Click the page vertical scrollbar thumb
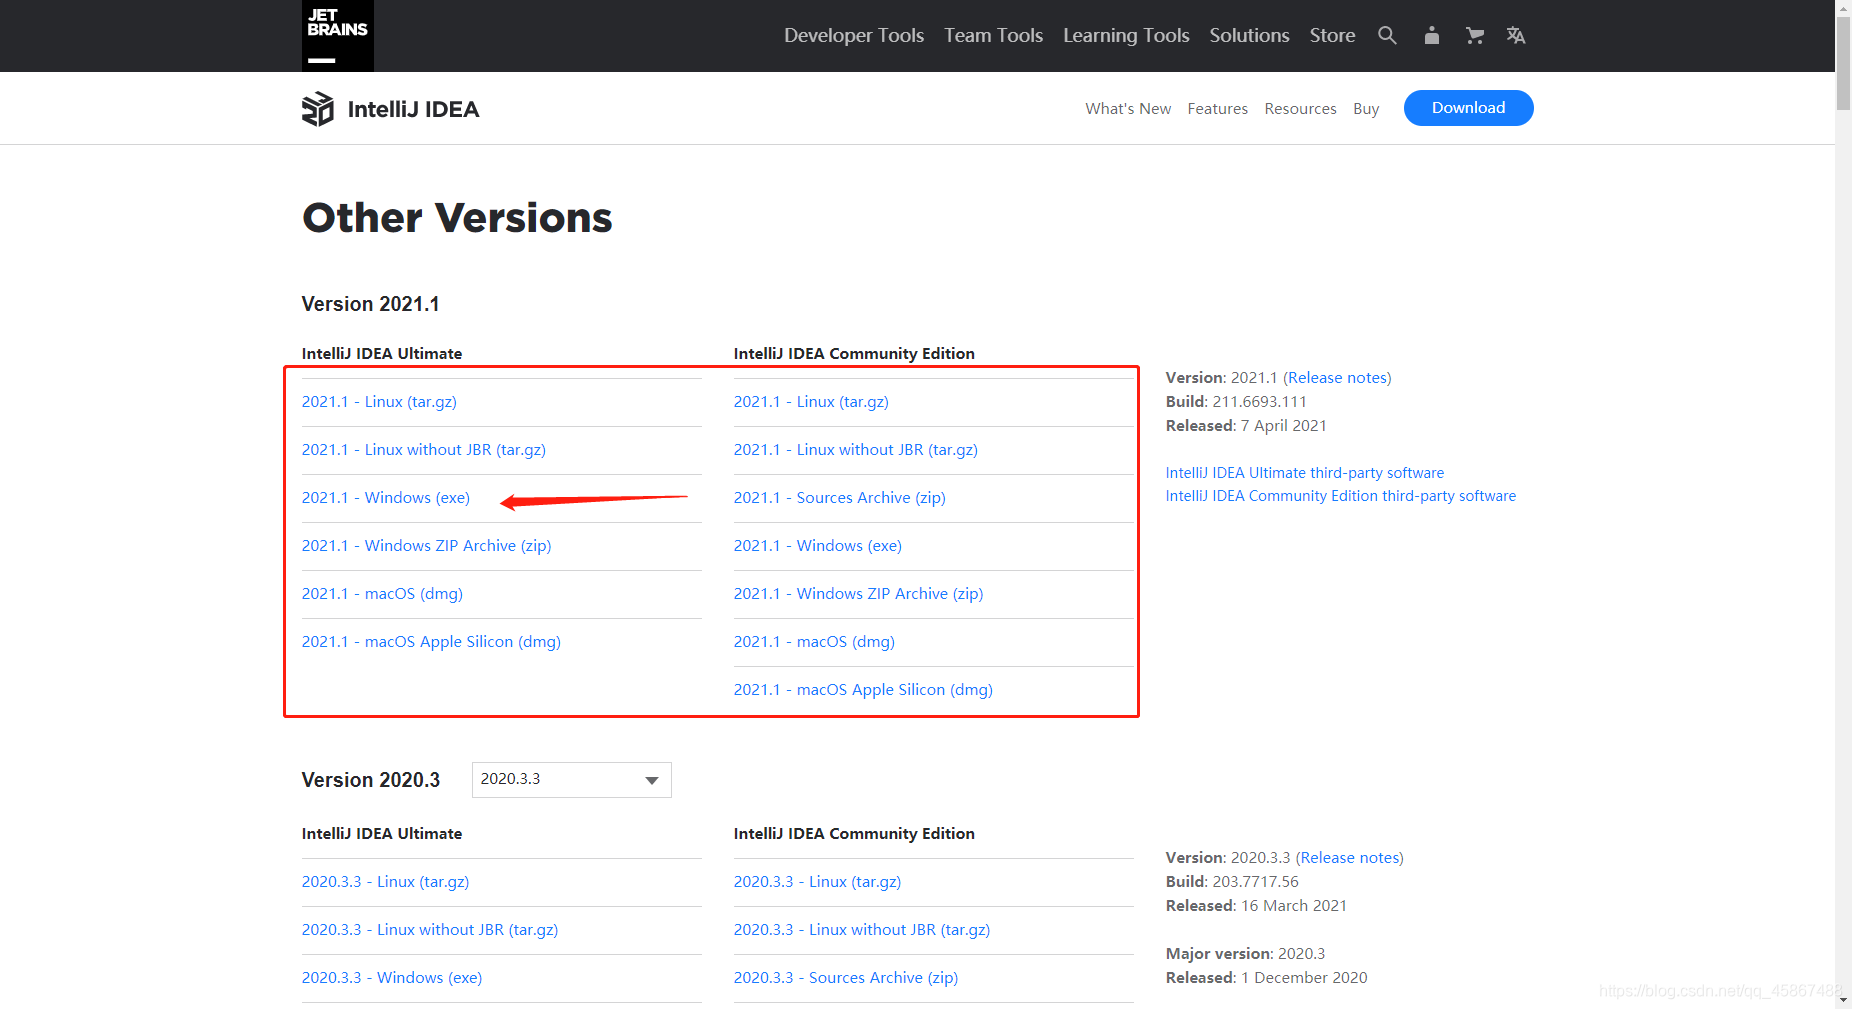This screenshot has width=1852, height=1009. pos(1843,62)
